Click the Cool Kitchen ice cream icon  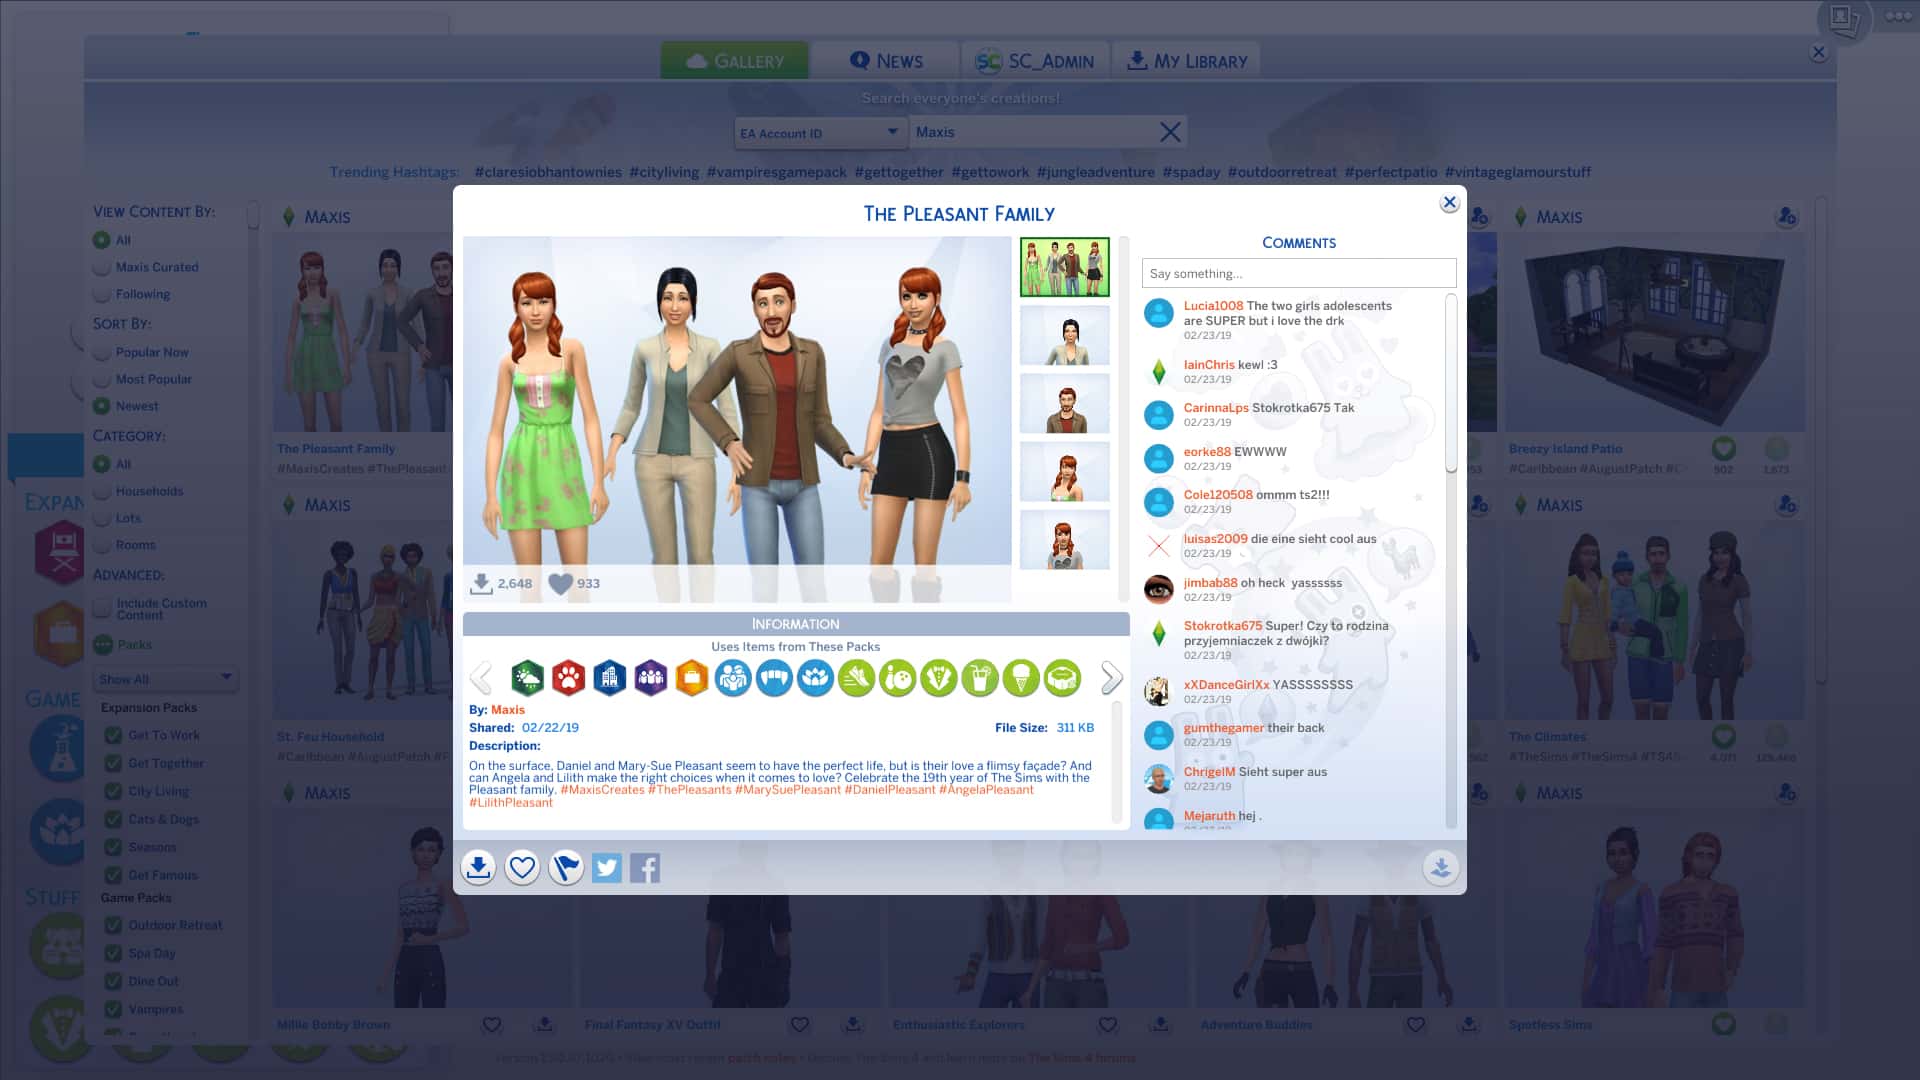point(1021,678)
